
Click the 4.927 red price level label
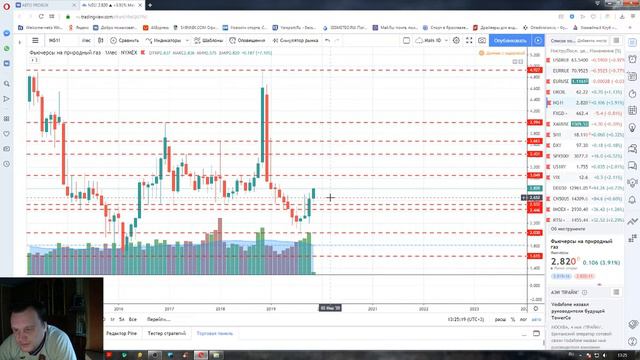click(535, 70)
